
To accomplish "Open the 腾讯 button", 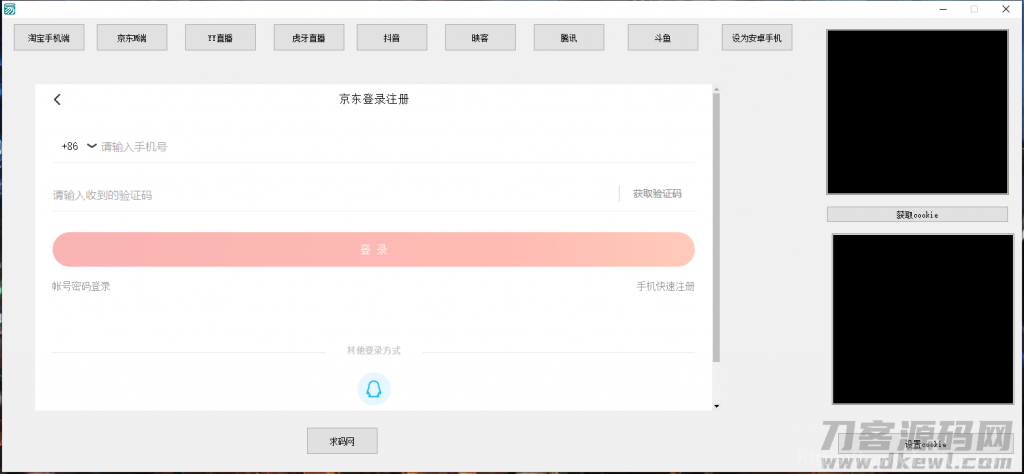I will 569,38.
